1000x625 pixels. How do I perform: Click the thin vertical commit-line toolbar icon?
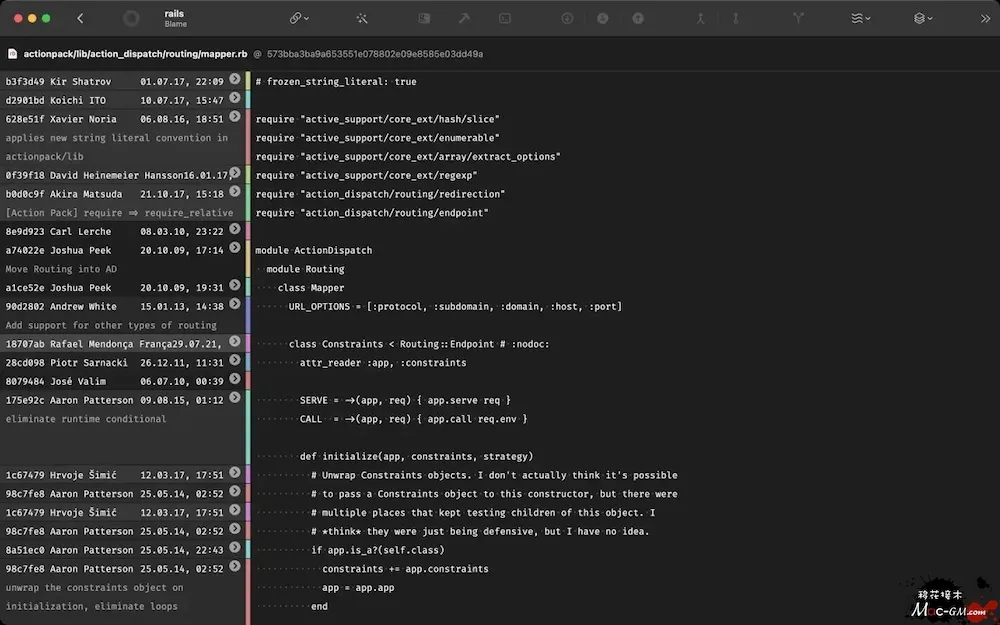(x=736, y=18)
